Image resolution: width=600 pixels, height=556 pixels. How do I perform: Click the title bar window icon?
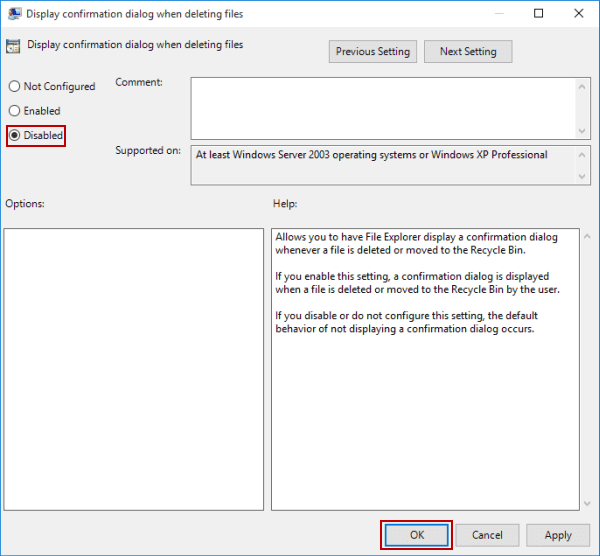15,14
